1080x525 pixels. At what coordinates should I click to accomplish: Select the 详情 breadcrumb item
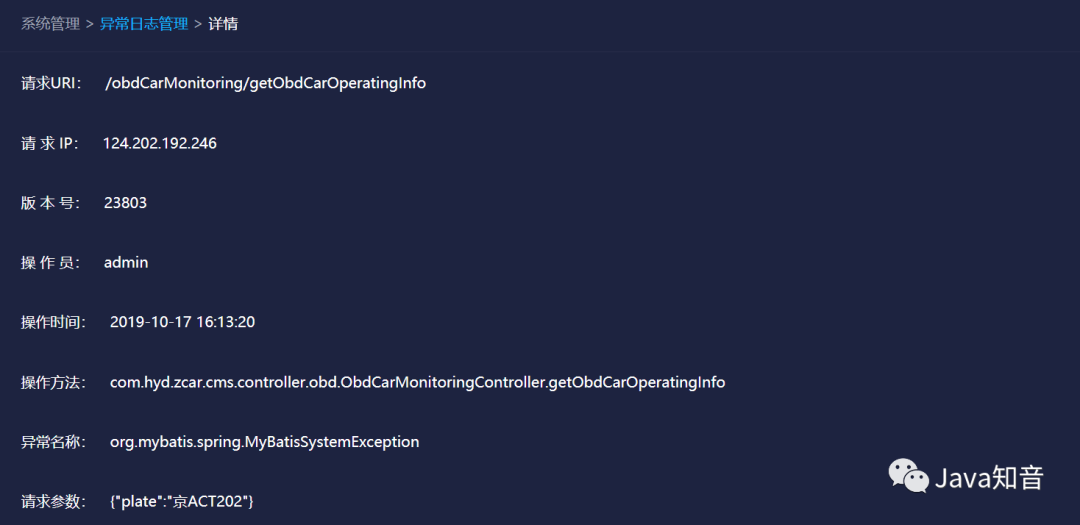[223, 23]
